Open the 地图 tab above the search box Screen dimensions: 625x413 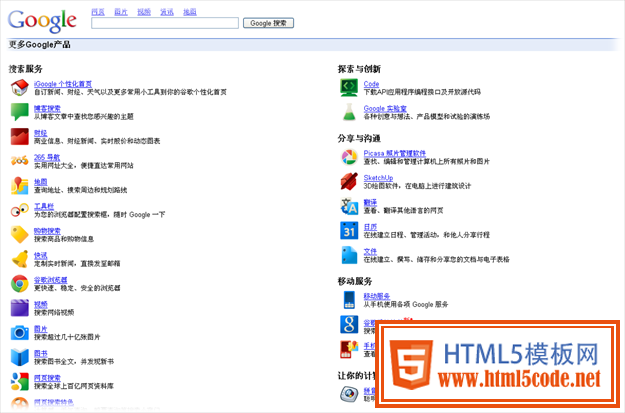(x=190, y=12)
